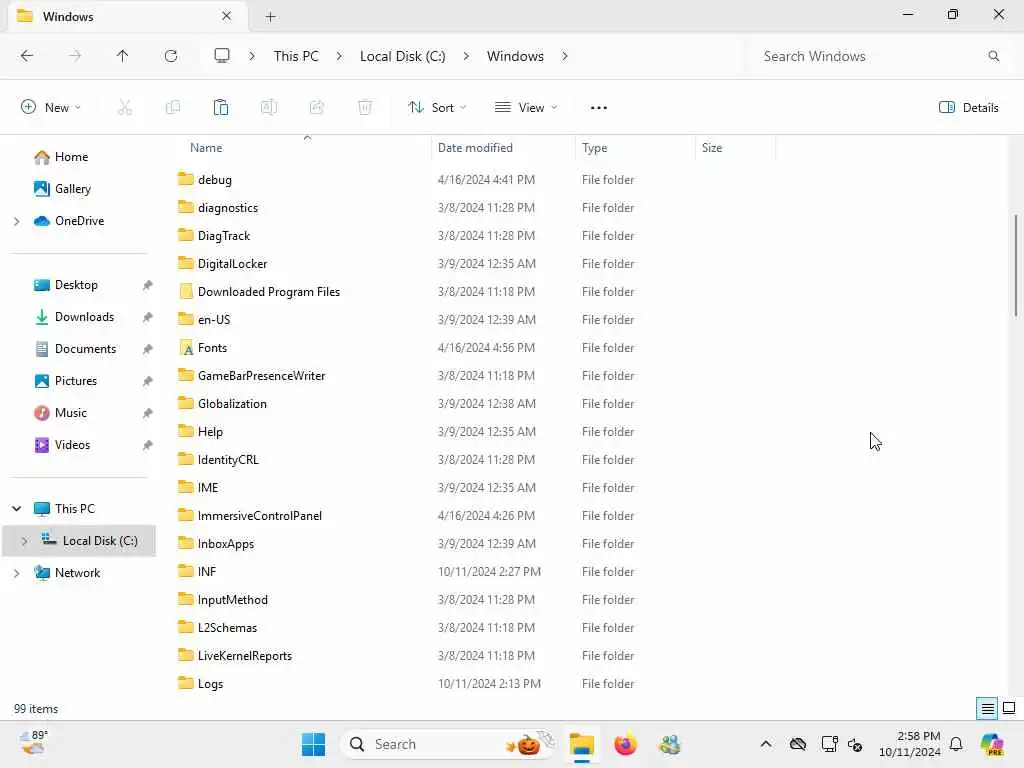Viewport: 1024px width, 768px height.
Task: Click the vertical scrollbar thumb
Action: pyautogui.click(x=1016, y=266)
